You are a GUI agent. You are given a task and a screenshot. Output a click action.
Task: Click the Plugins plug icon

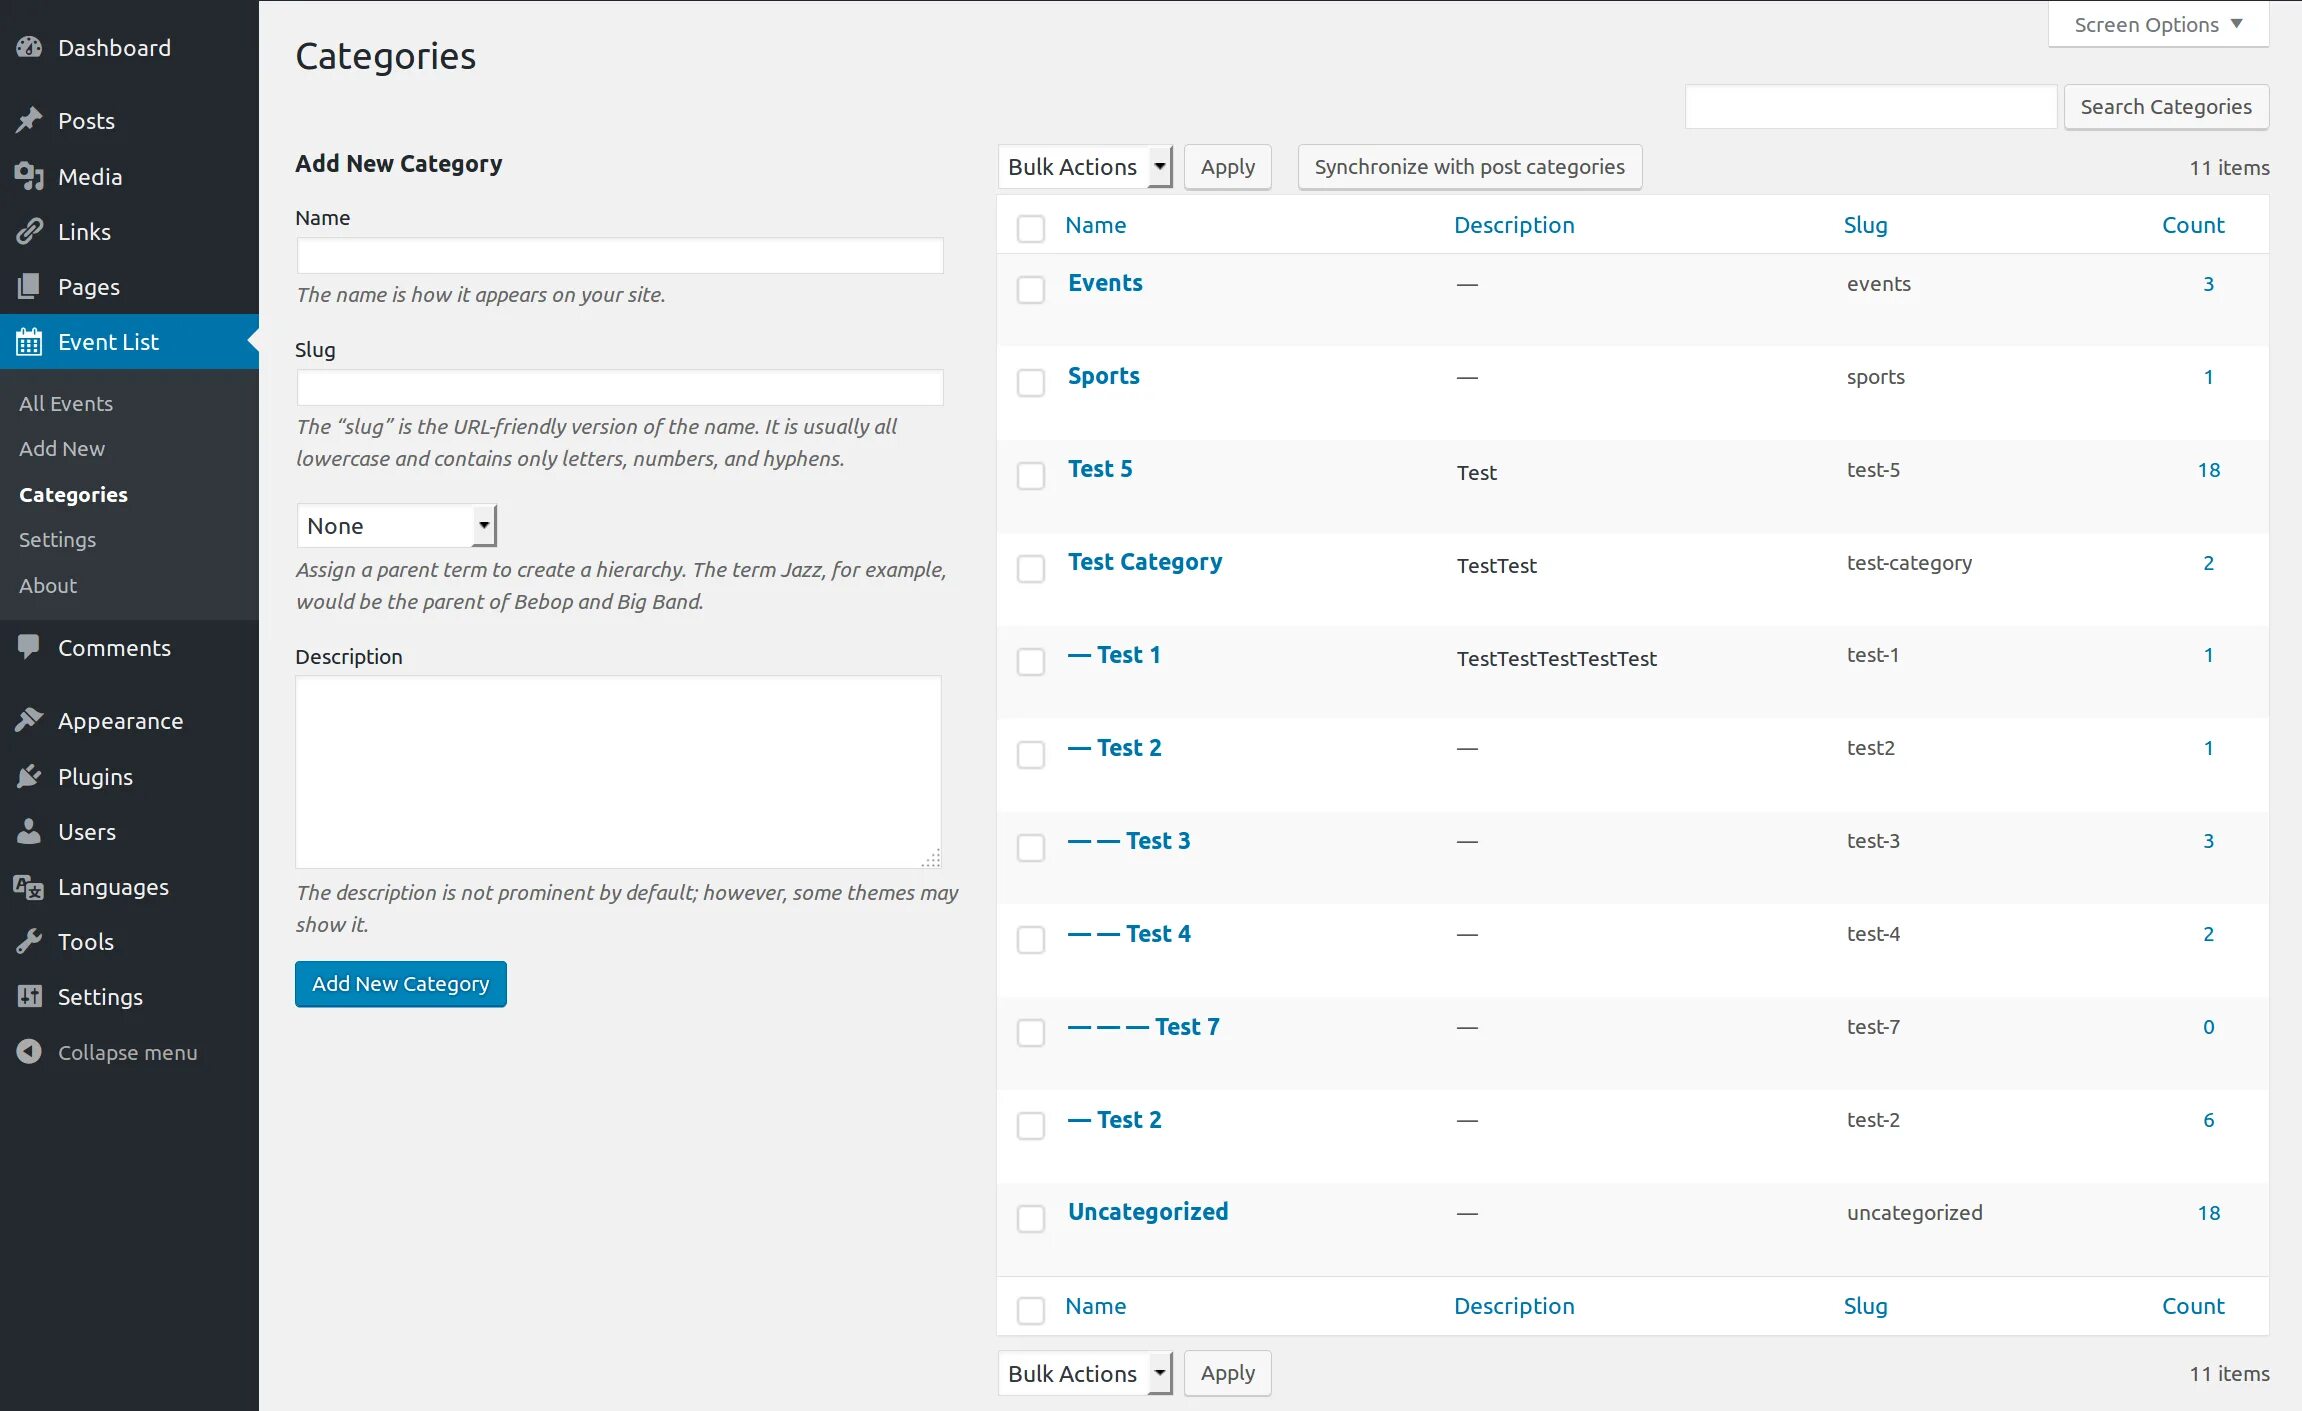coord(29,777)
